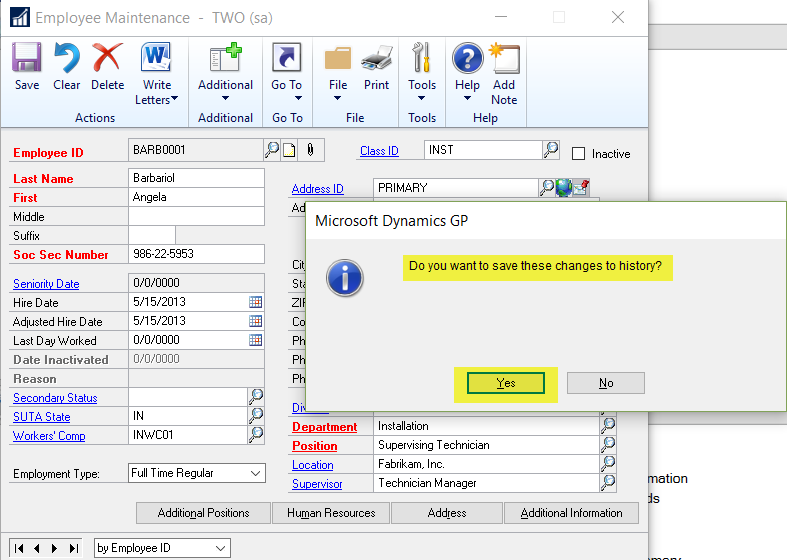This screenshot has width=787, height=560.
Task: Open Write Letters Word icon
Action: click(x=156, y=57)
